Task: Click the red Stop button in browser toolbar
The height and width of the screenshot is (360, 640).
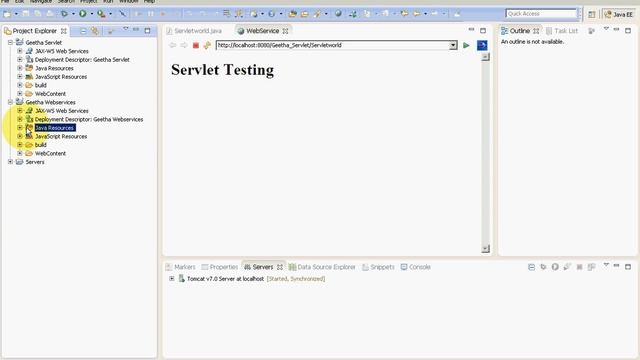Action: pos(196,45)
